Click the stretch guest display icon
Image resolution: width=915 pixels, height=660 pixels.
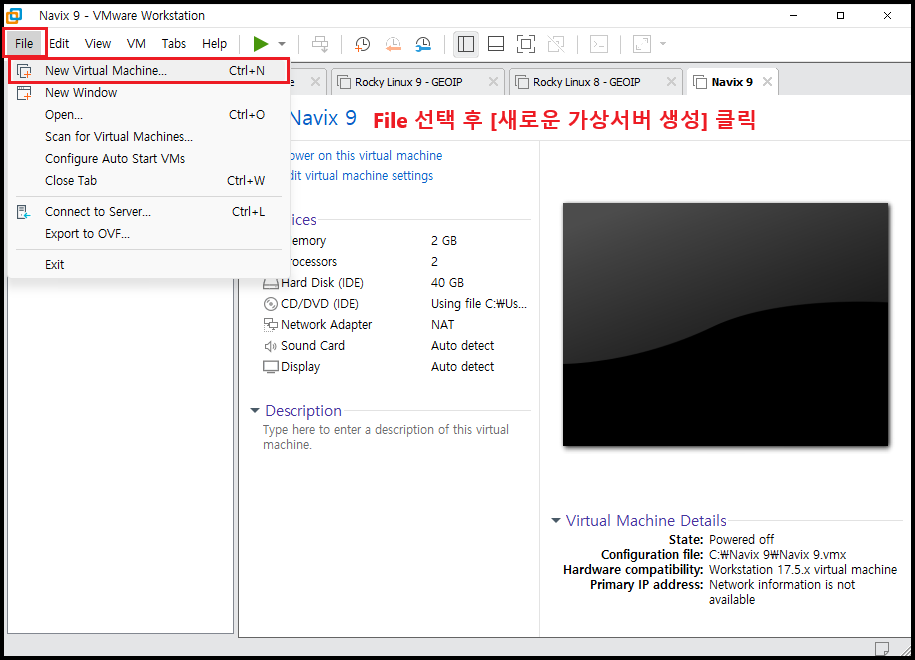[641, 44]
